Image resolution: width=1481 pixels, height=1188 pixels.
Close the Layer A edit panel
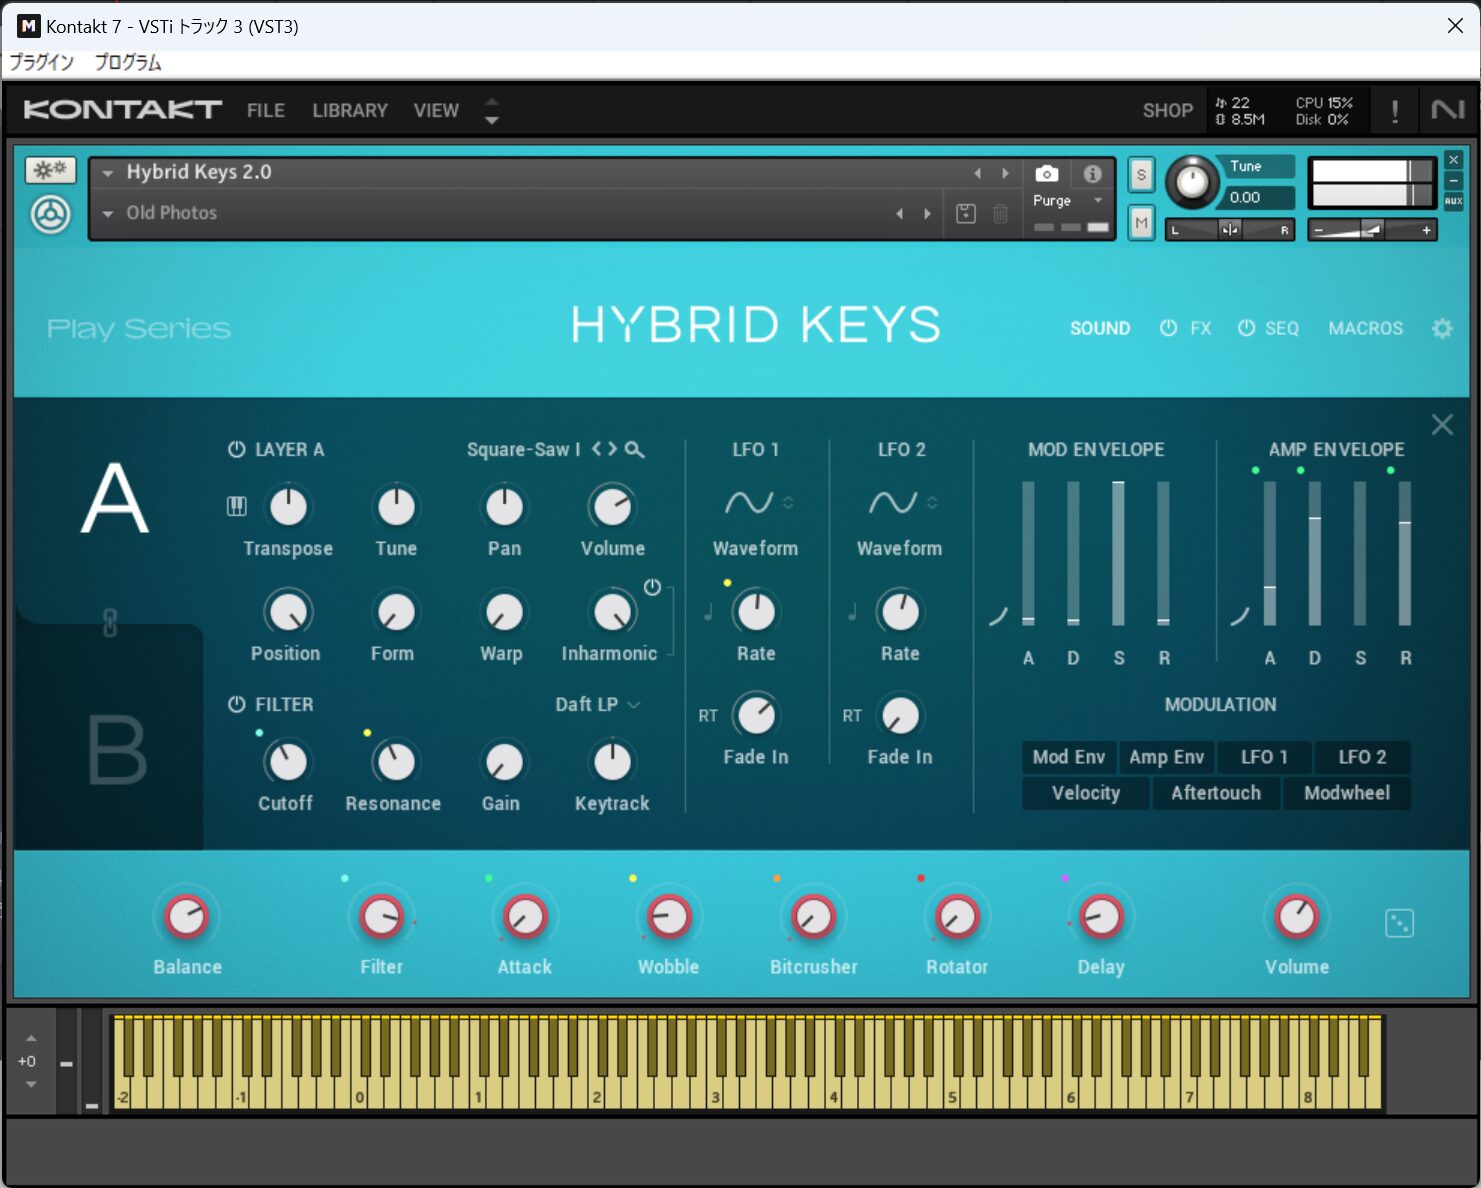click(x=1442, y=425)
